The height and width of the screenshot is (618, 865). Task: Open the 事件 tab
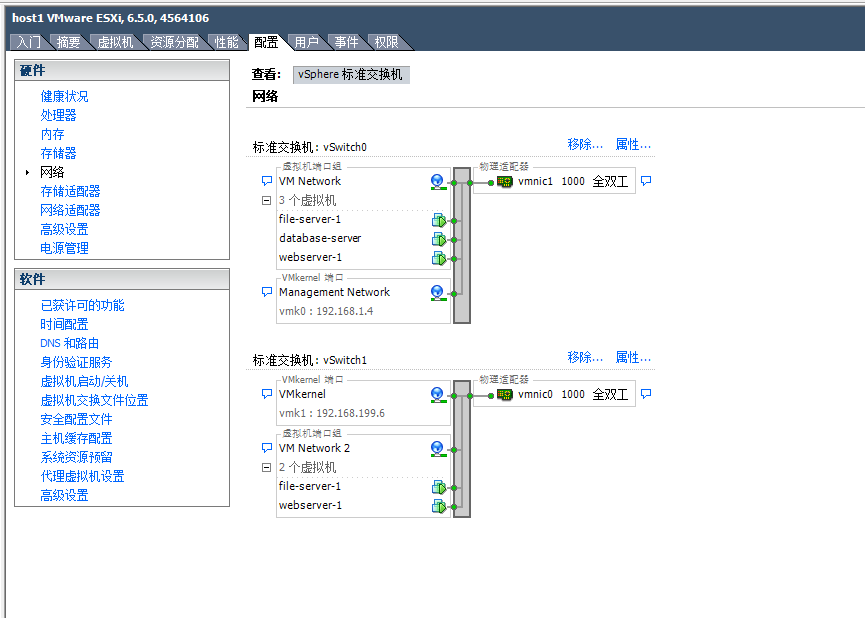(346, 42)
